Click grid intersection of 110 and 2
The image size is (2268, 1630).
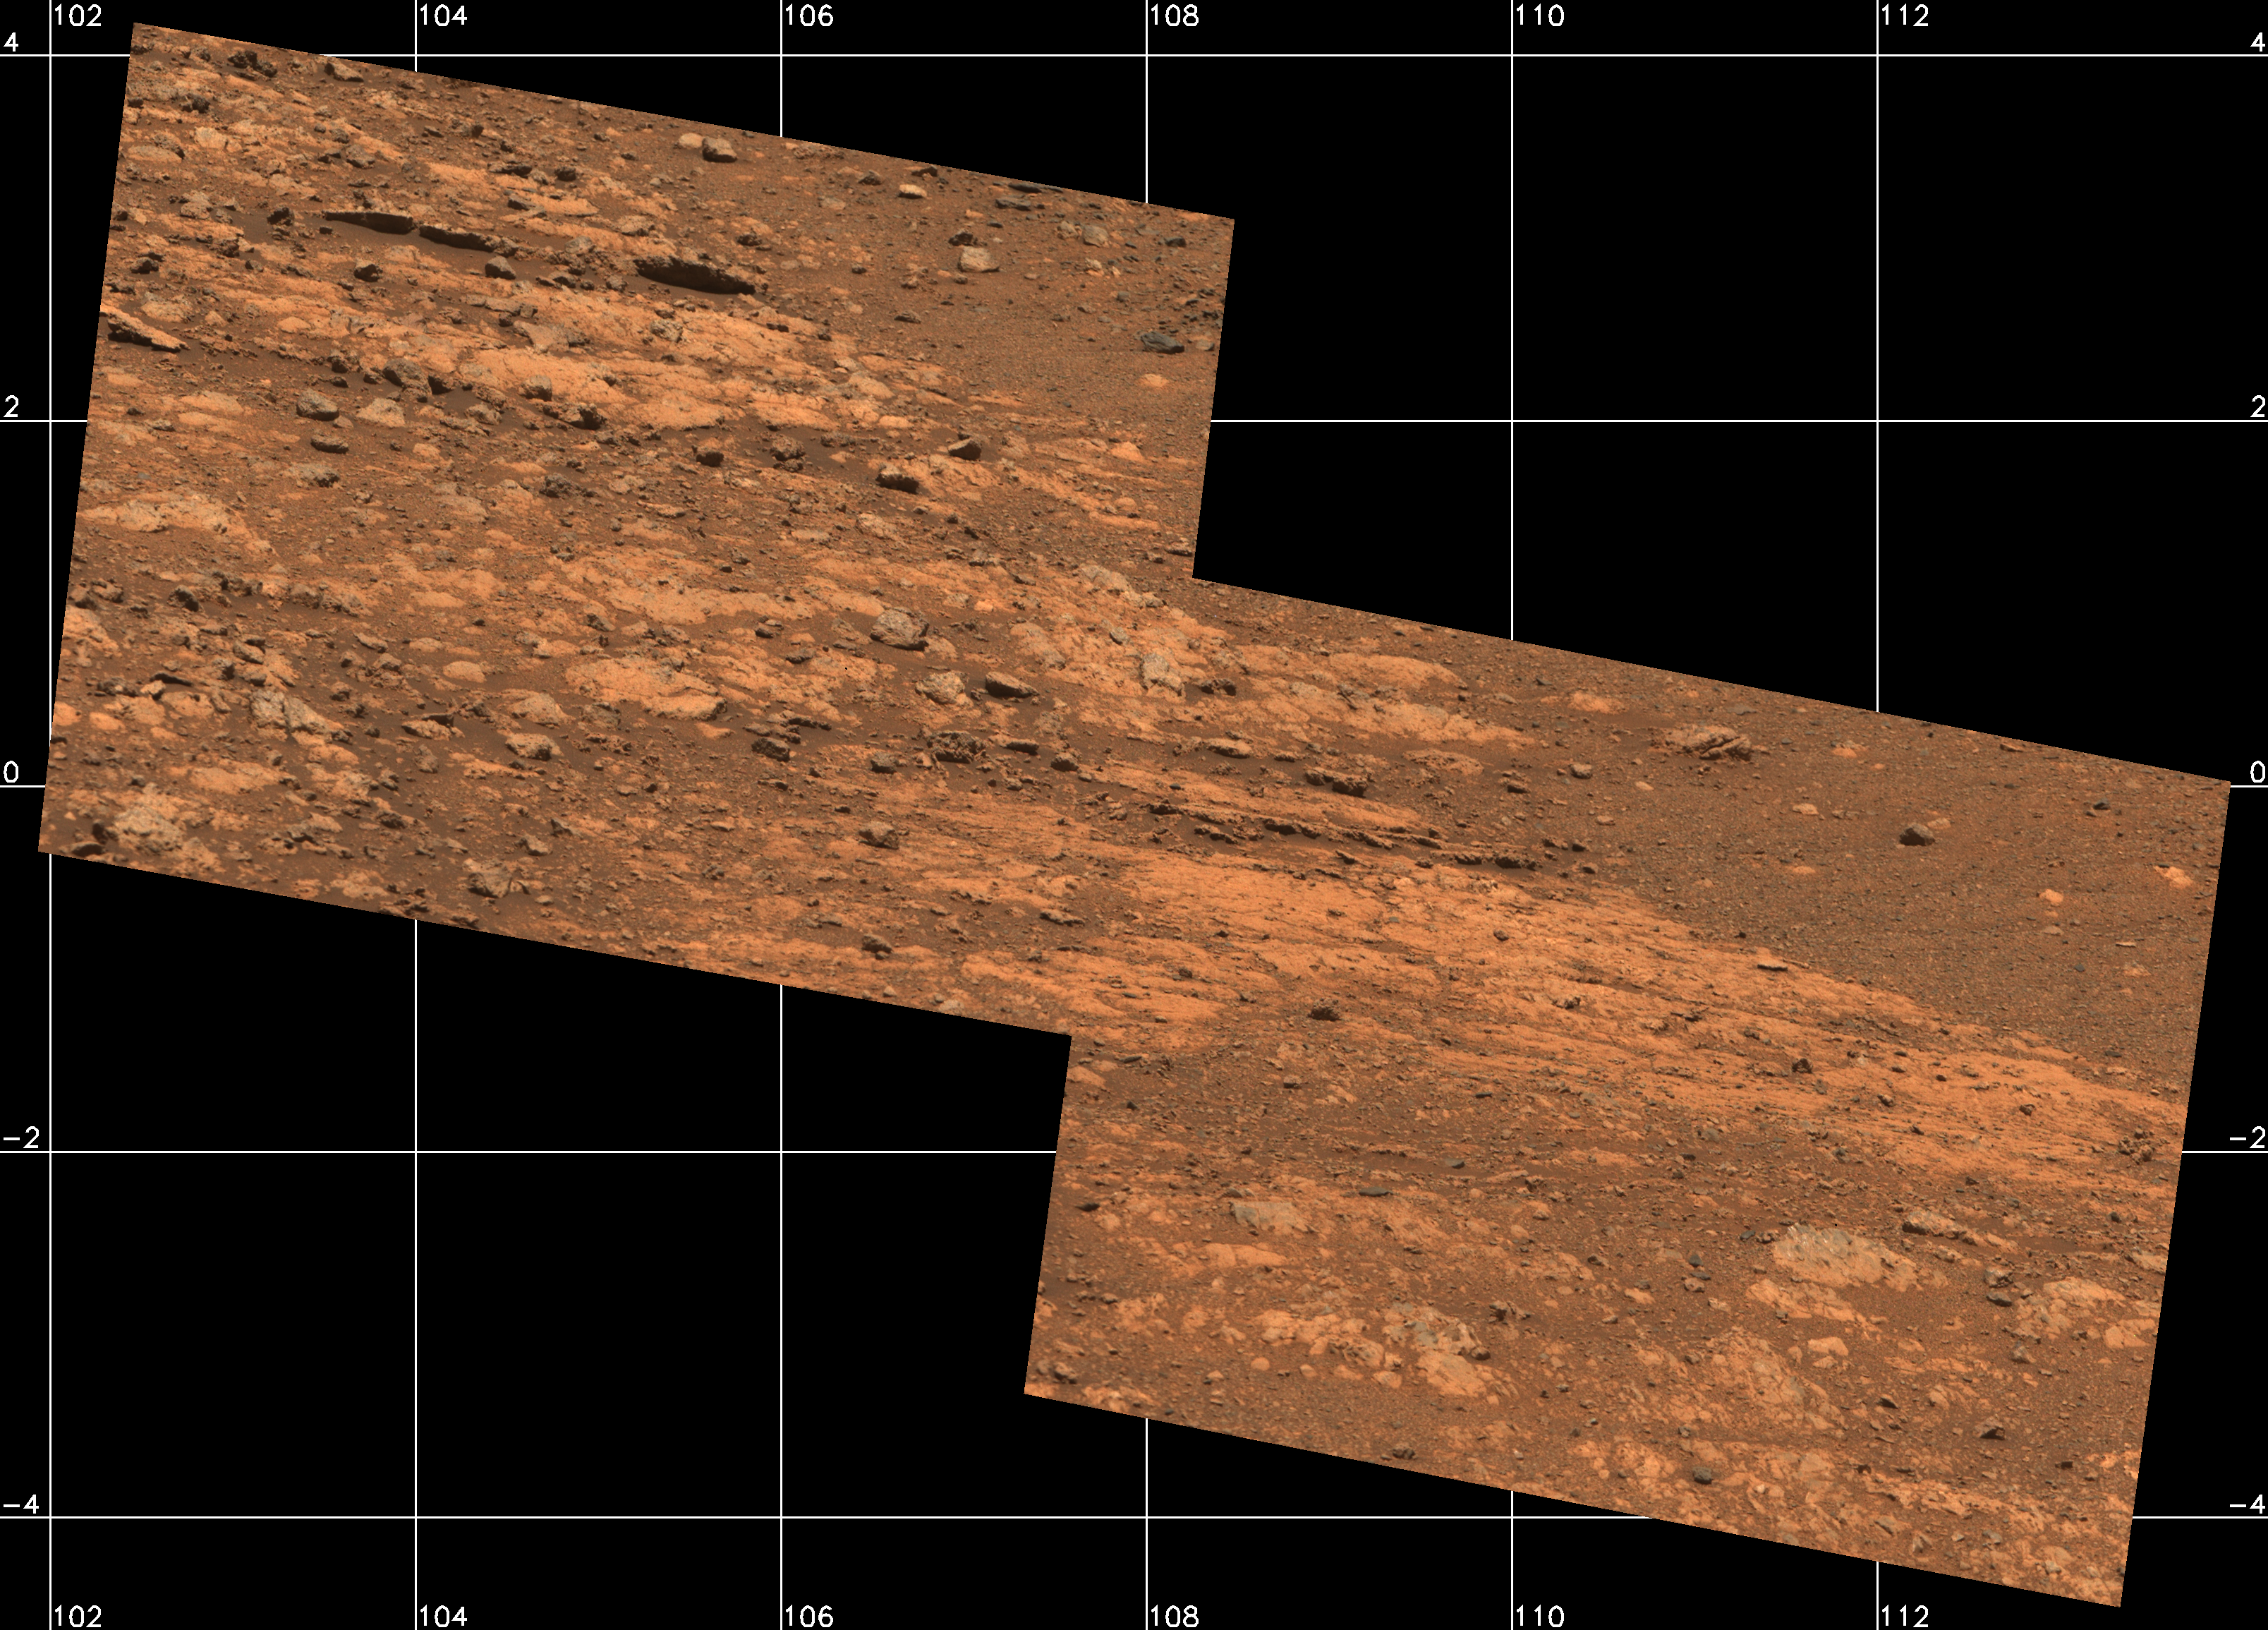(x=1512, y=421)
